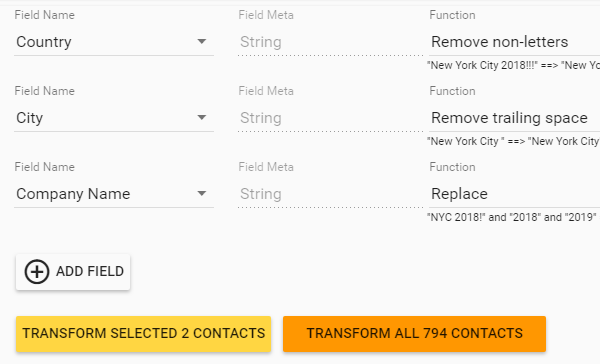Click the Field Meta String box for Company Name
Image resolution: width=600 pixels, height=364 pixels.
point(330,194)
